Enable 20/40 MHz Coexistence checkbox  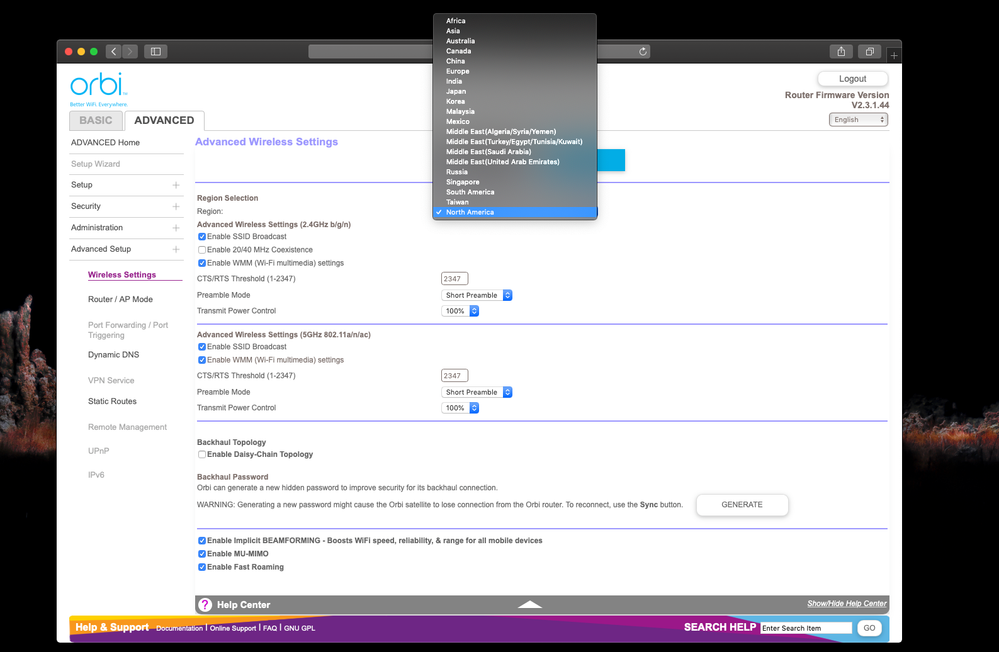click(x=202, y=250)
